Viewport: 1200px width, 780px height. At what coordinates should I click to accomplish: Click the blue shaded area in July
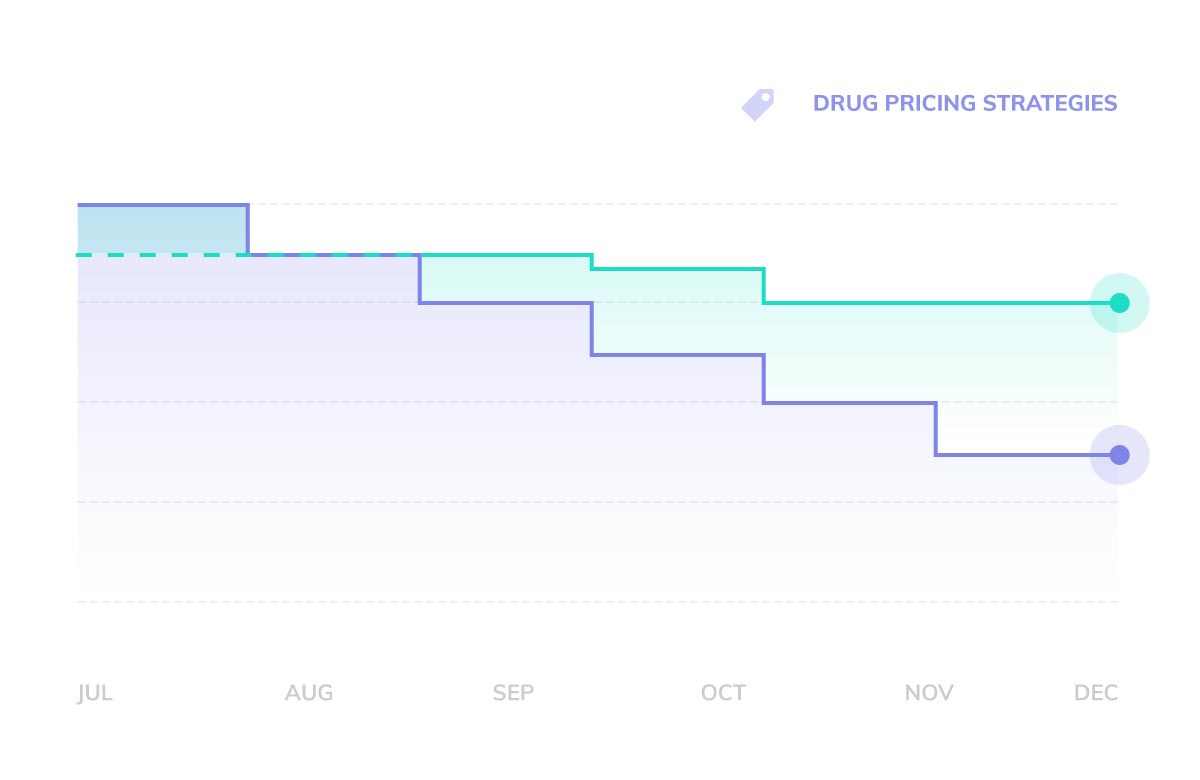tap(162, 230)
